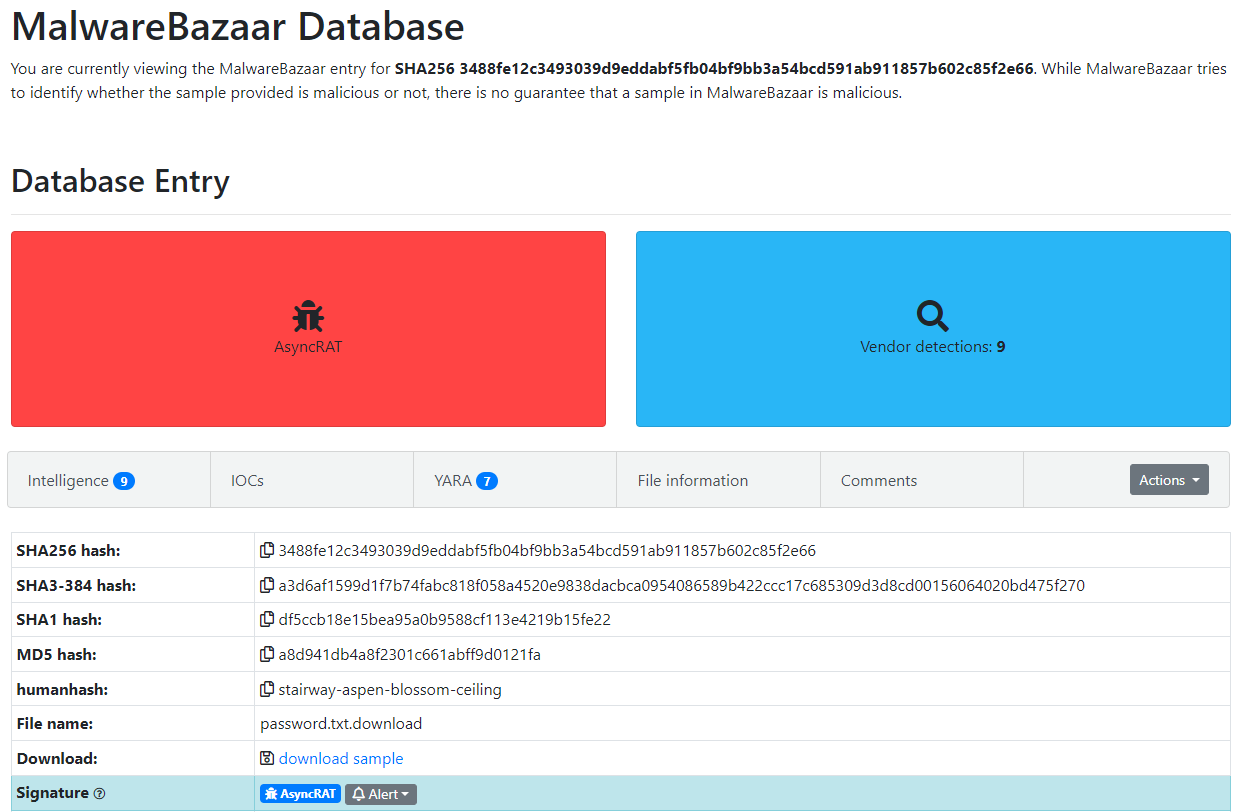Copy the MD5 hash using its copy icon
This screenshot has height=812, width=1249.
point(268,654)
